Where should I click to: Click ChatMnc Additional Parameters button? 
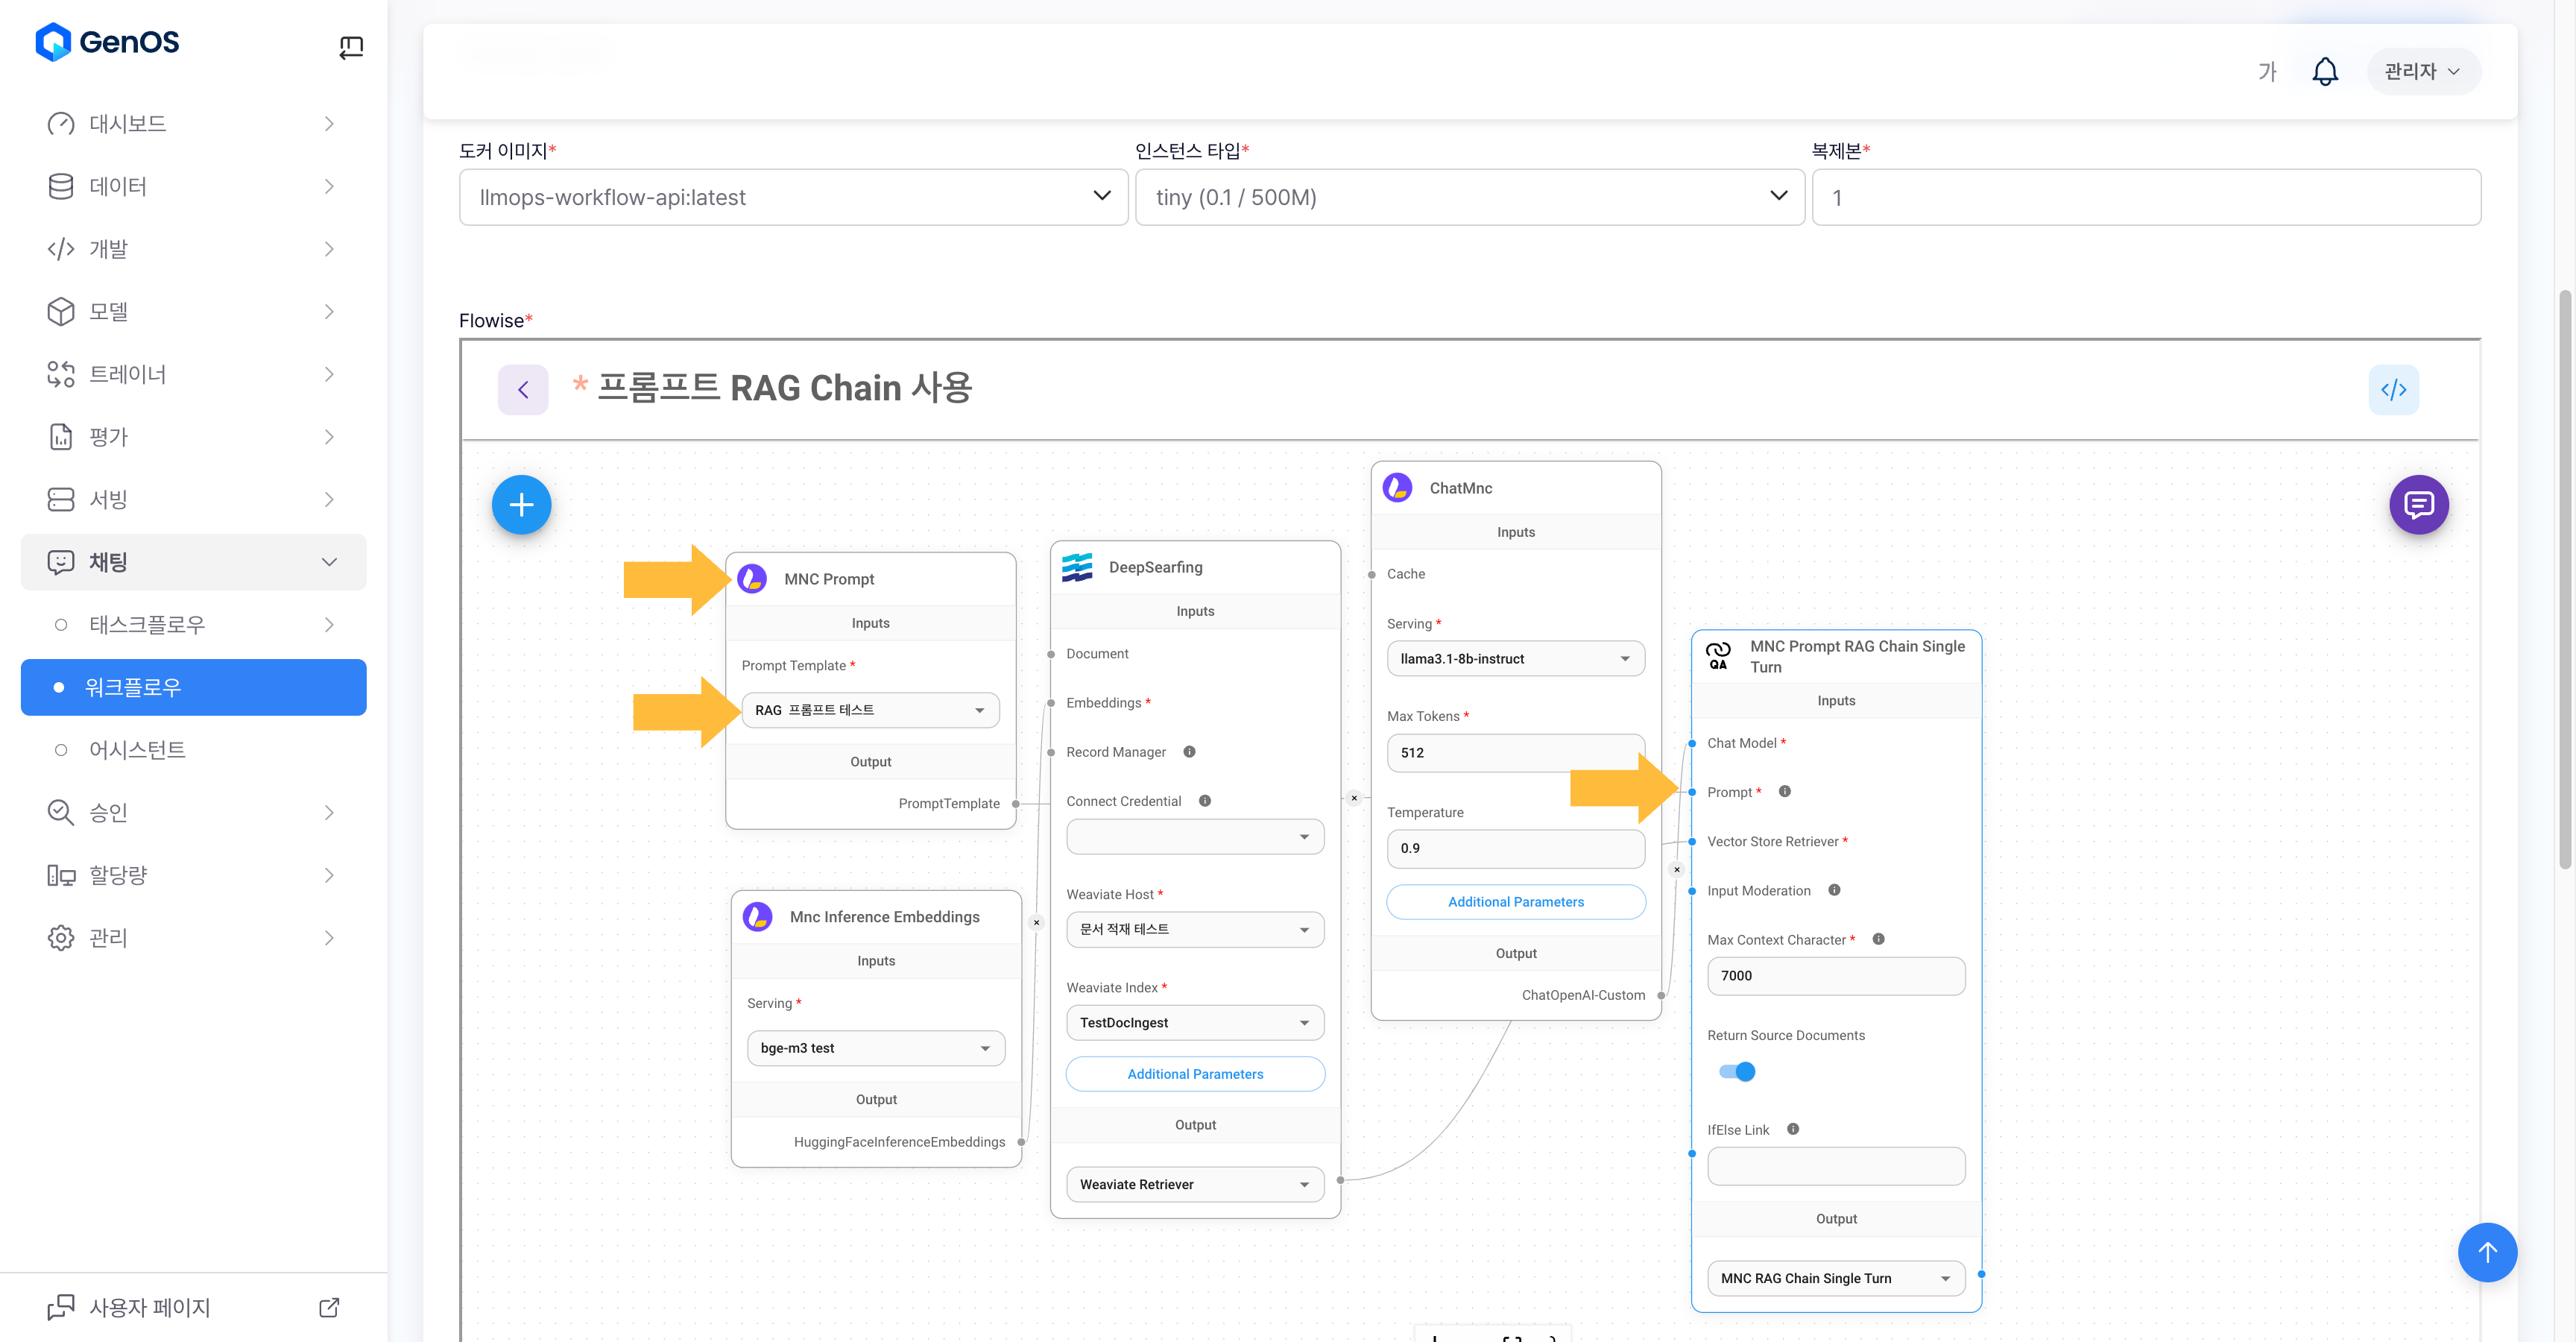(x=1515, y=902)
